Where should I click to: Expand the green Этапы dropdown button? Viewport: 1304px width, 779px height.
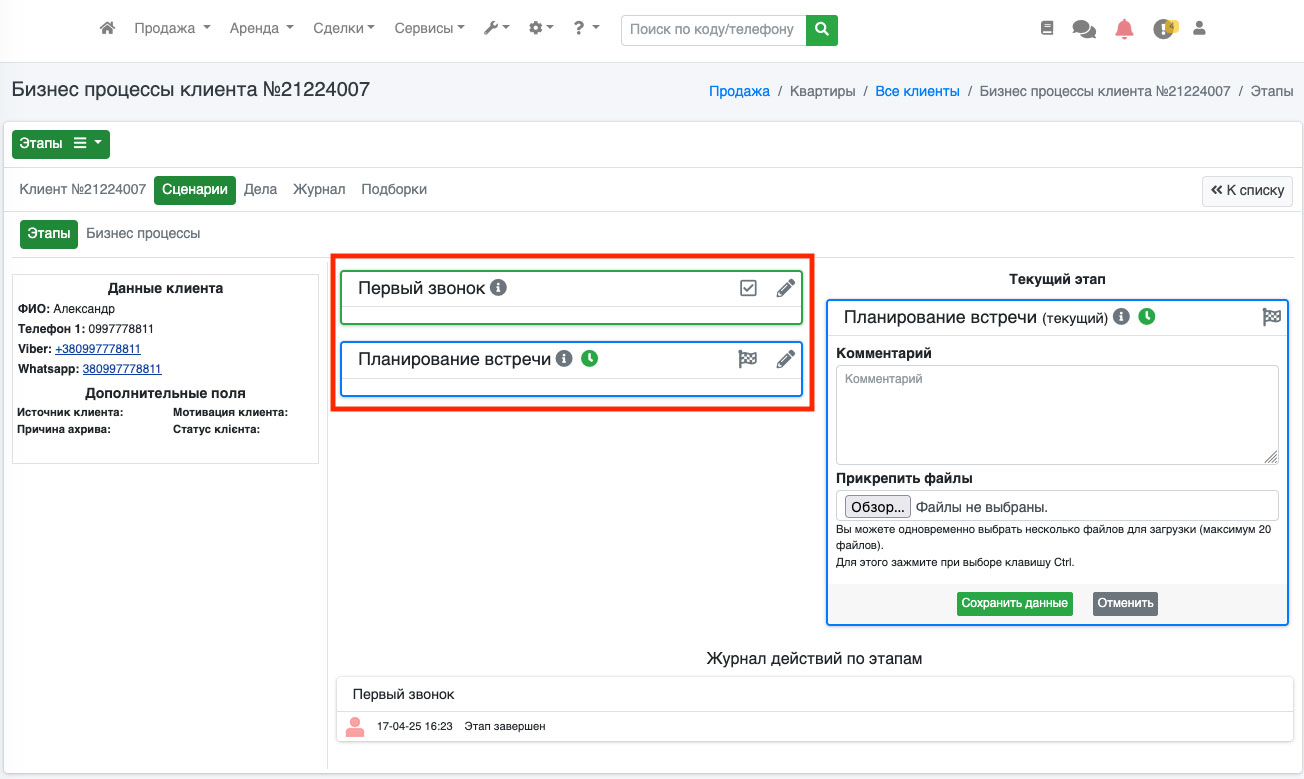click(x=61, y=144)
